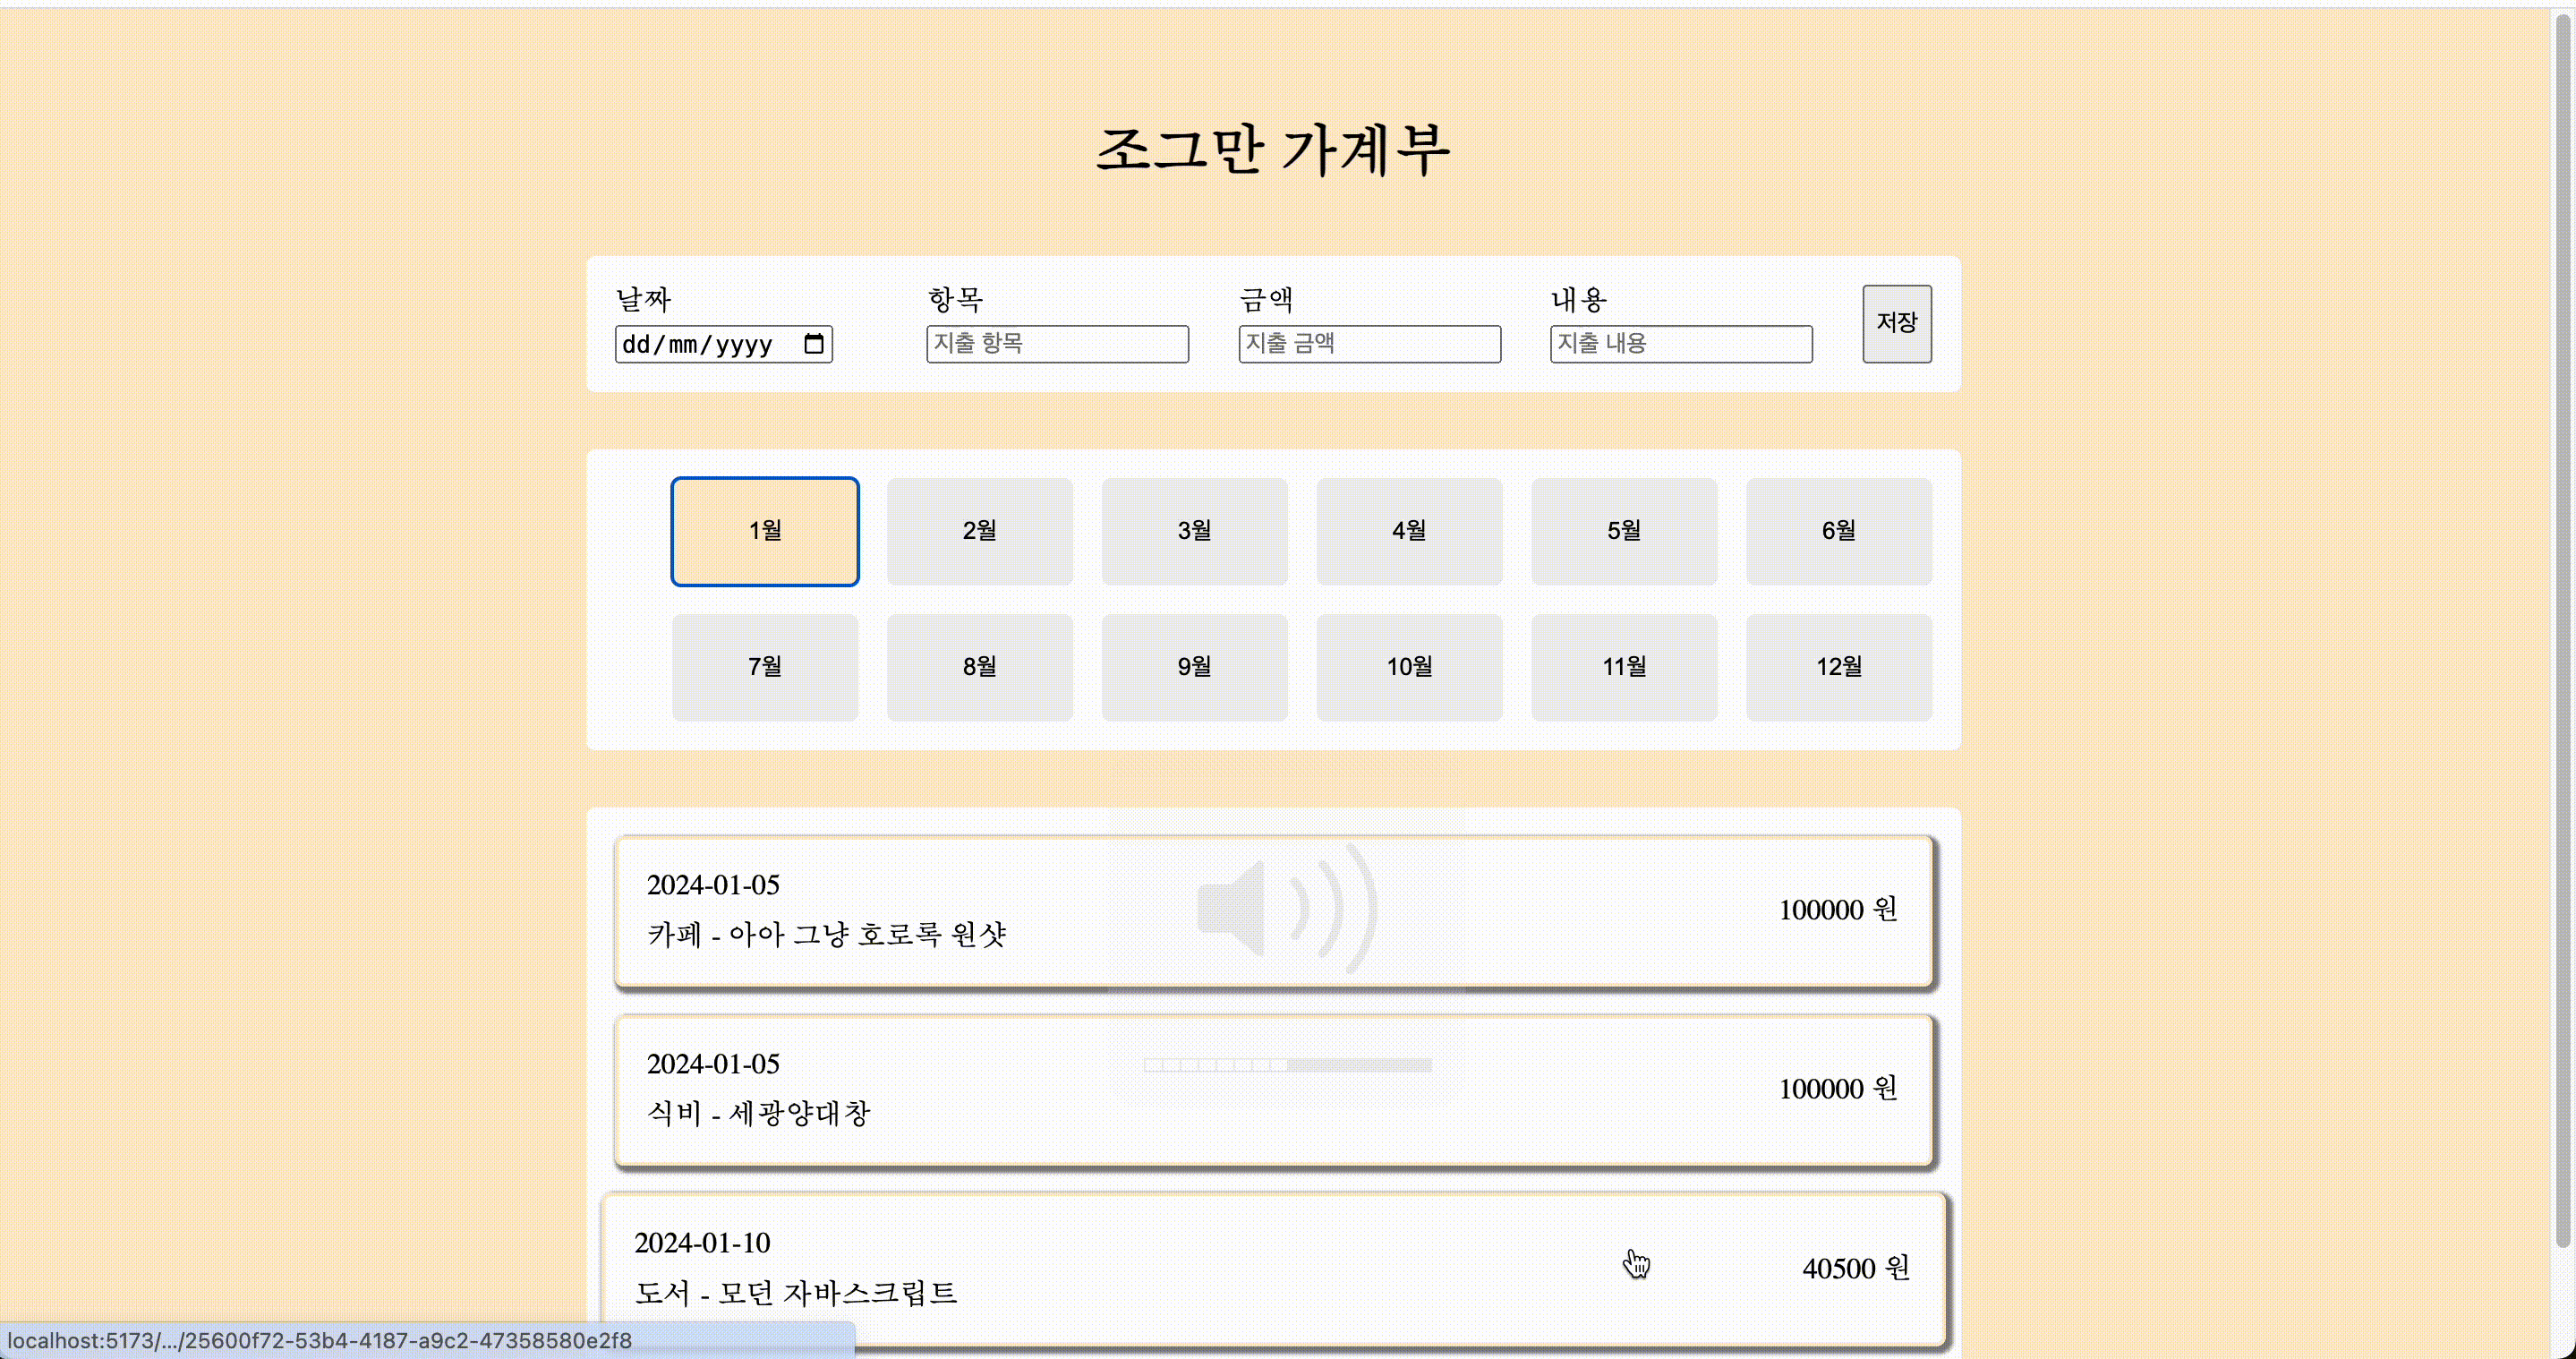
Task: Switch to the 2월 month tab
Action: (979, 531)
